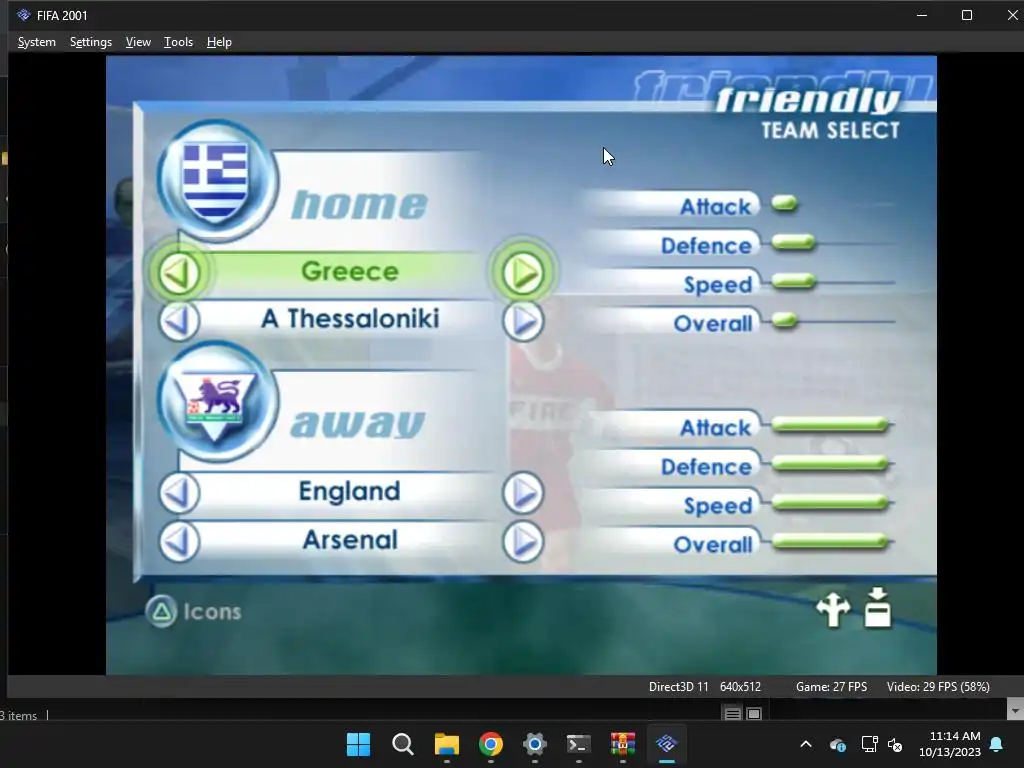This screenshot has height=768, width=1024.
Task: Open WinRAR from the taskbar
Action: point(622,744)
